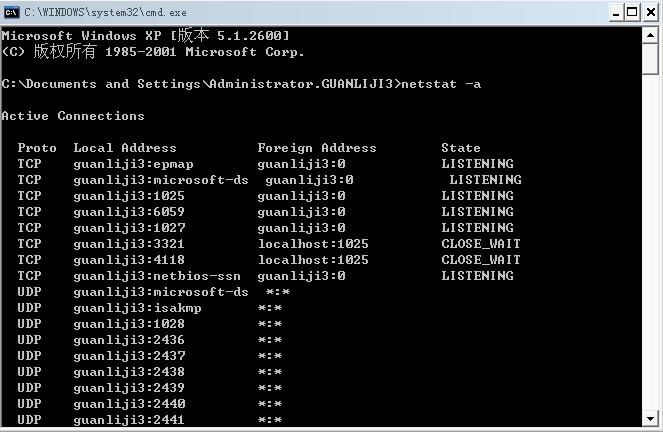The width and height of the screenshot is (663, 432).
Task: Maximize the cmd.exe window
Action: click(632, 13)
